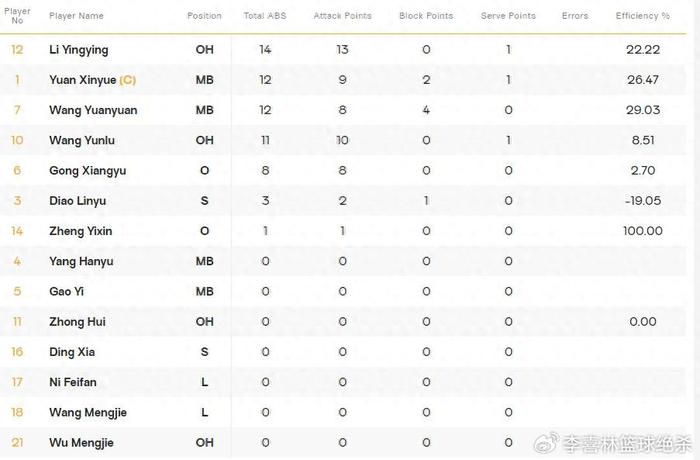The image size is (700, 460).
Task: Click the Player No column header
Action: point(17,16)
